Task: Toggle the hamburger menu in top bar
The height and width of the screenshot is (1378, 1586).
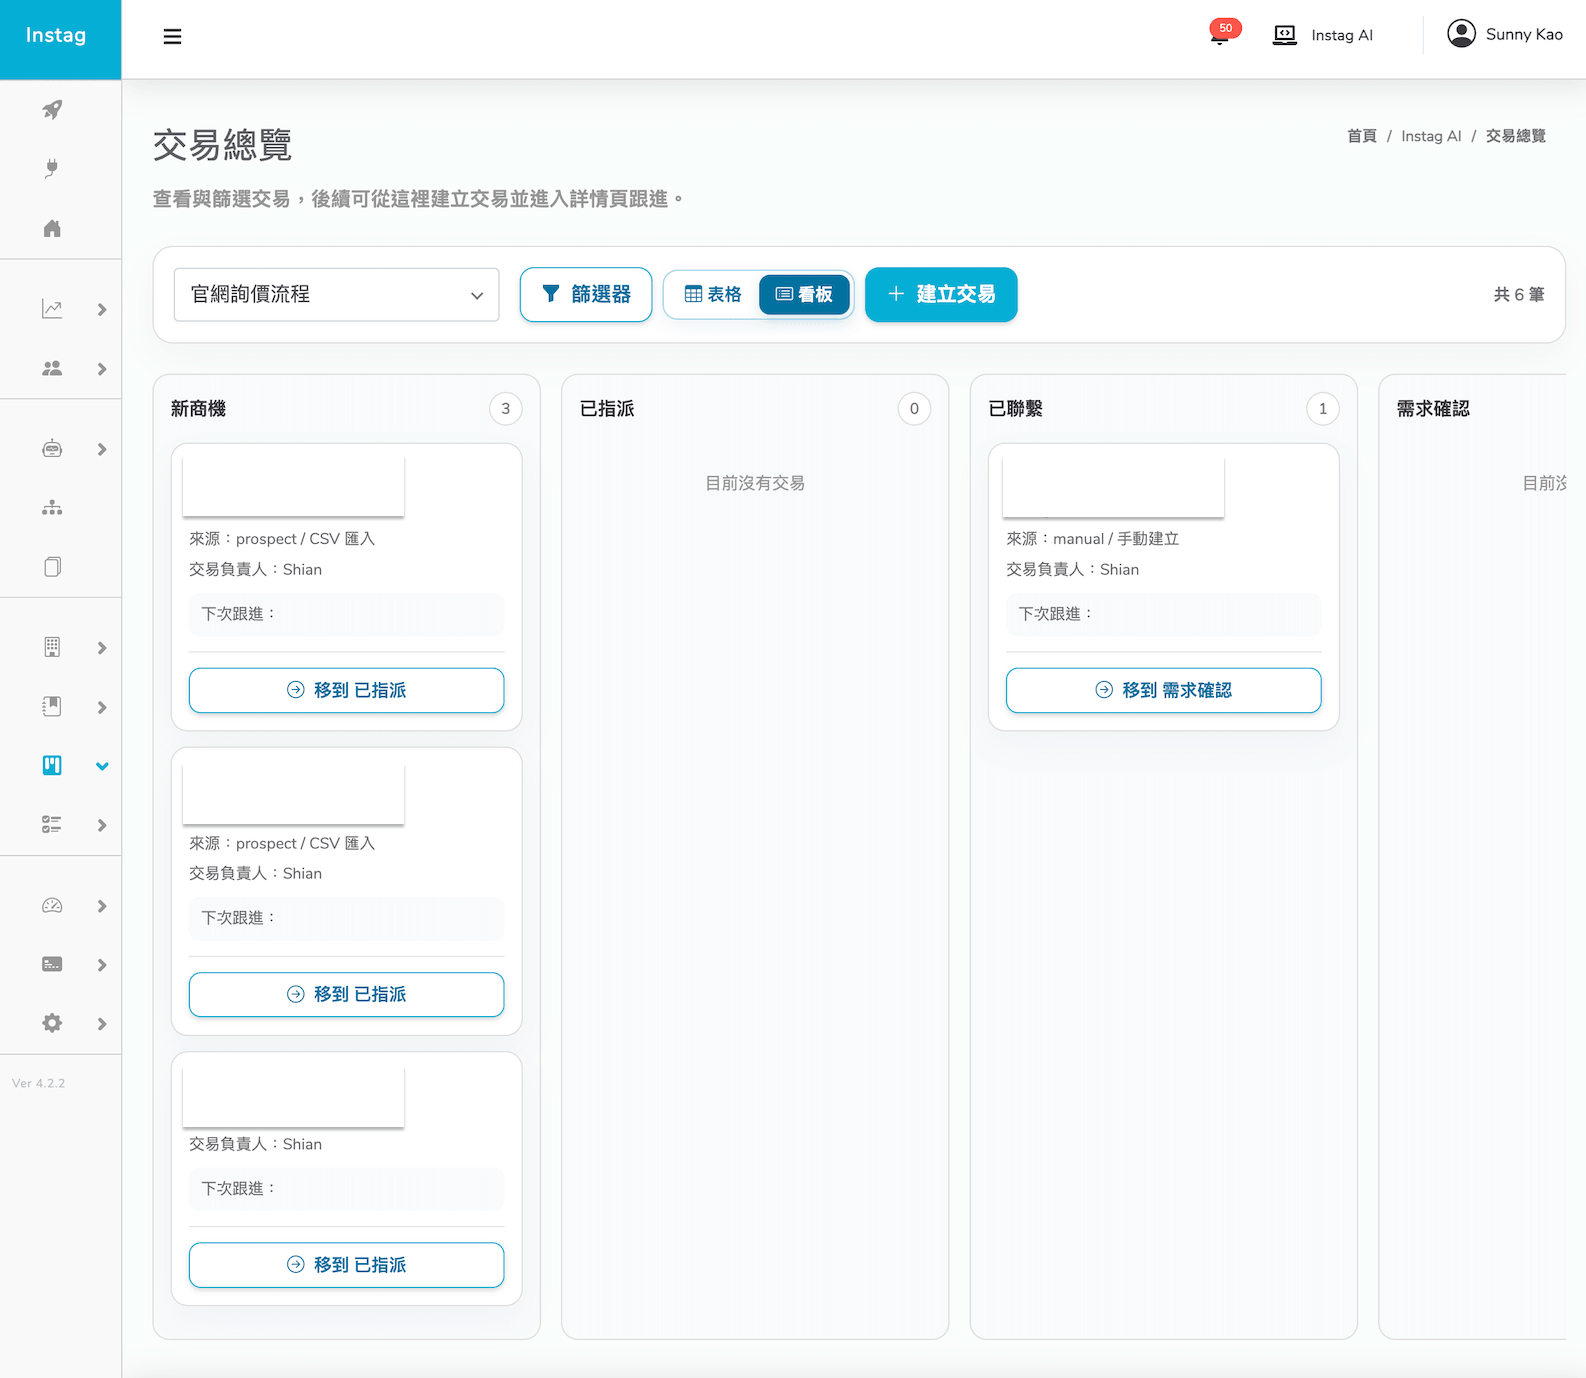Action: pyautogui.click(x=172, y=36)
